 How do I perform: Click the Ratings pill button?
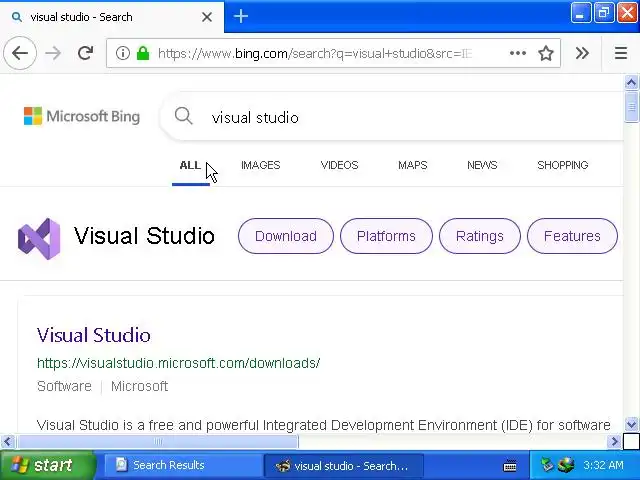tap(480, 236)
